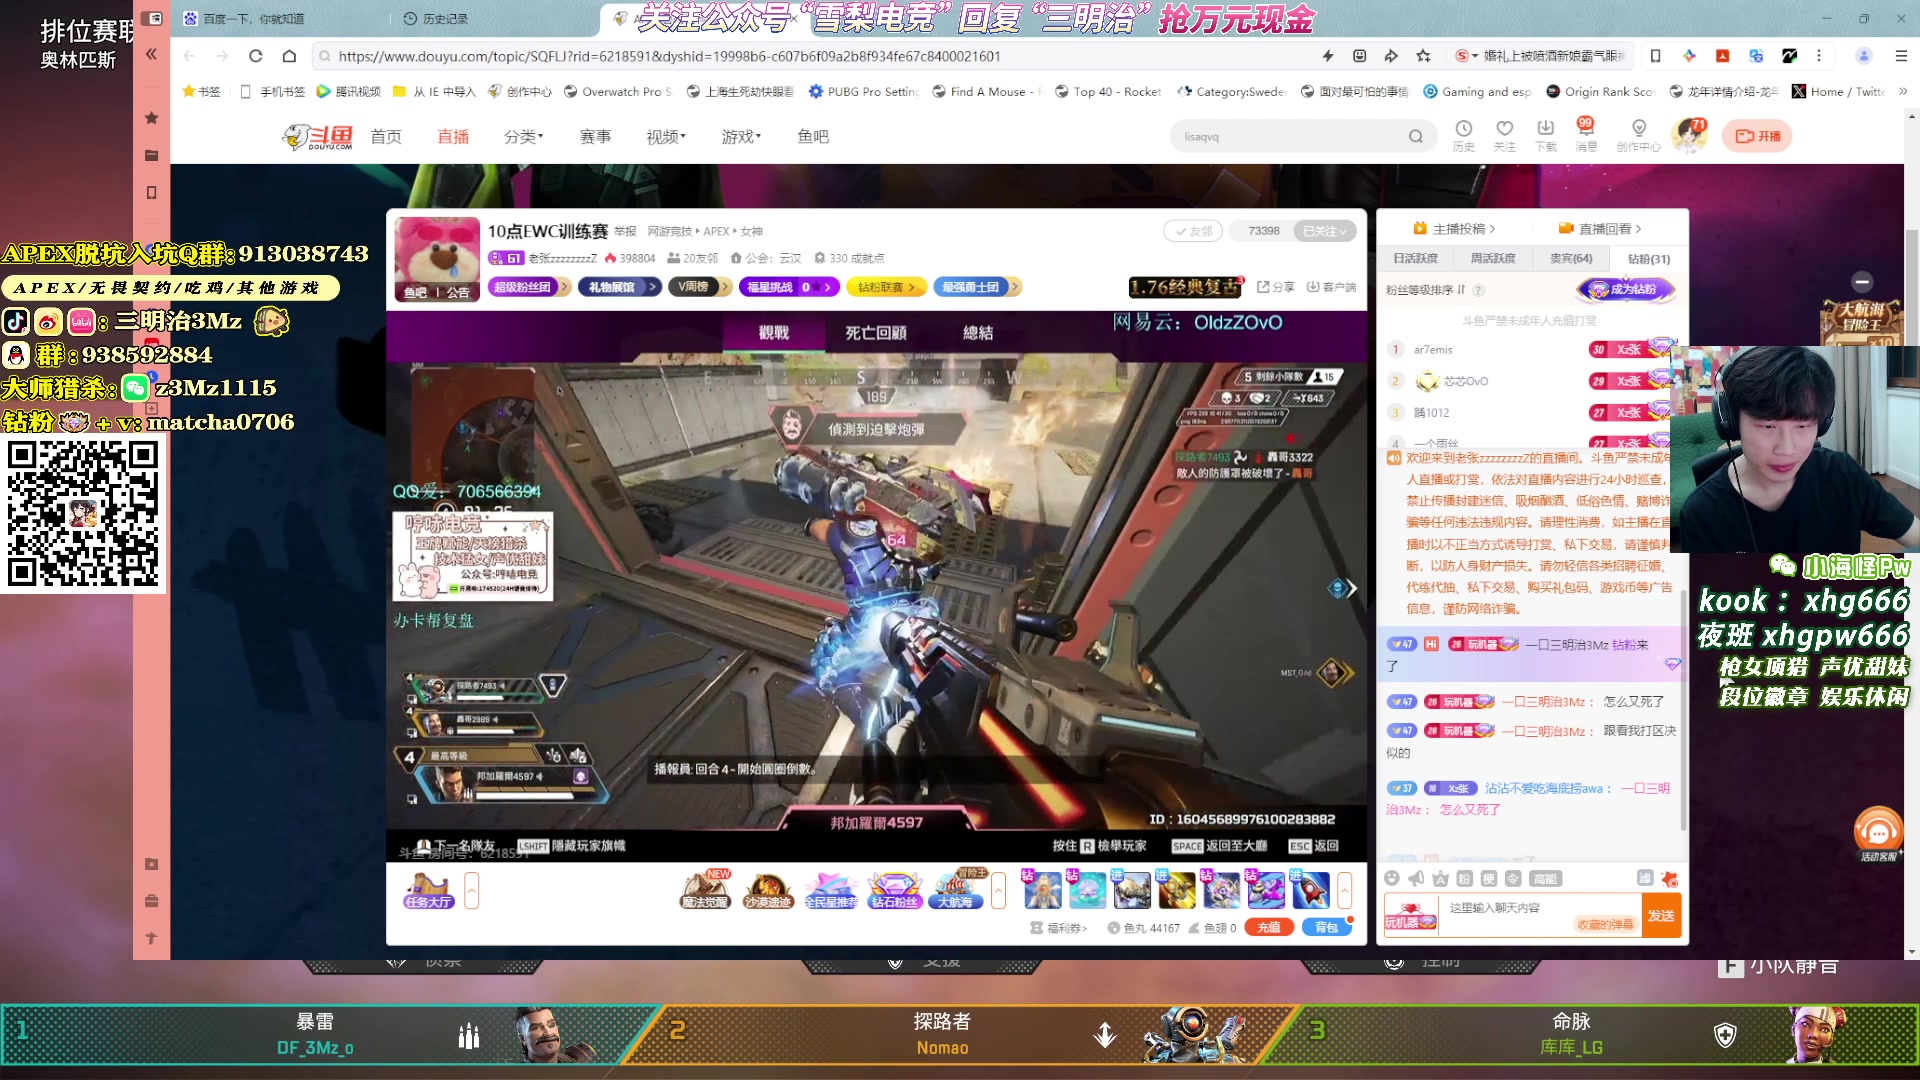Open the 下载 download icon
The height and width of the screenshot is (1080, 1920).
(1546, 135)
